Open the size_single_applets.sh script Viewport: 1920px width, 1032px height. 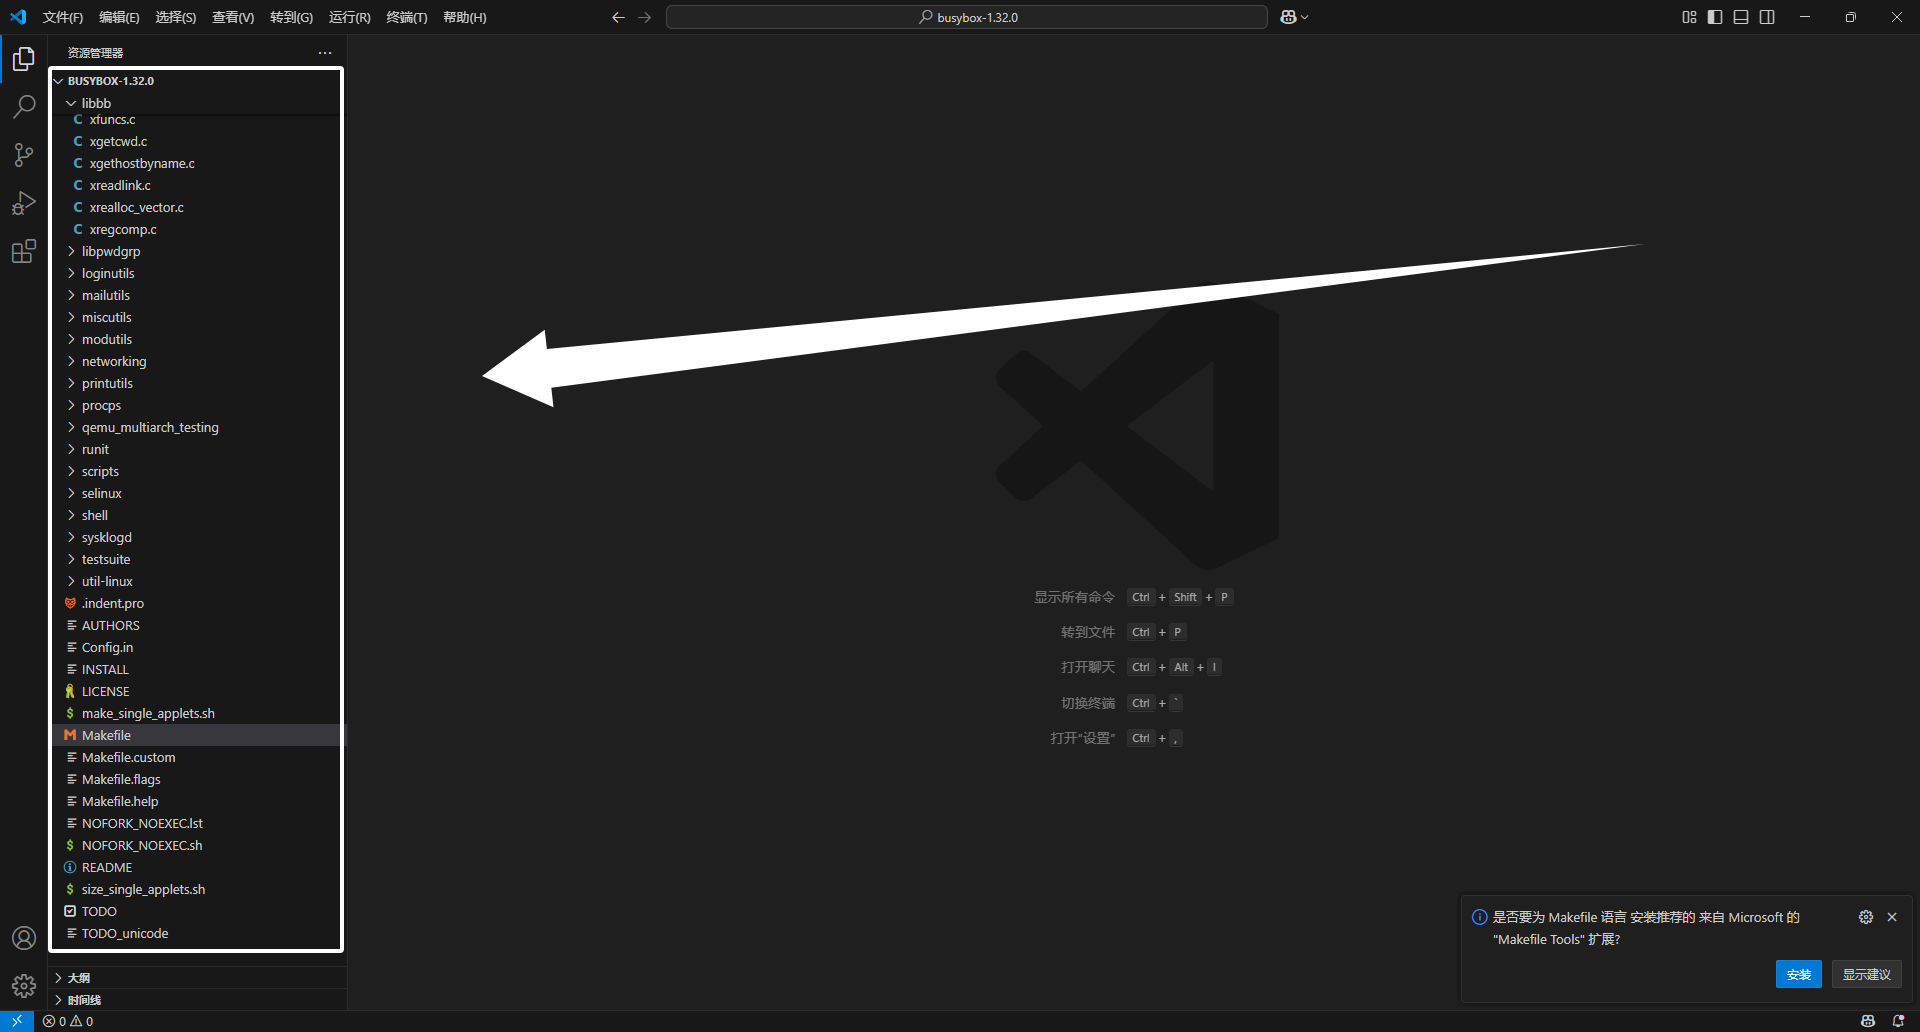[x=197, y=889]
